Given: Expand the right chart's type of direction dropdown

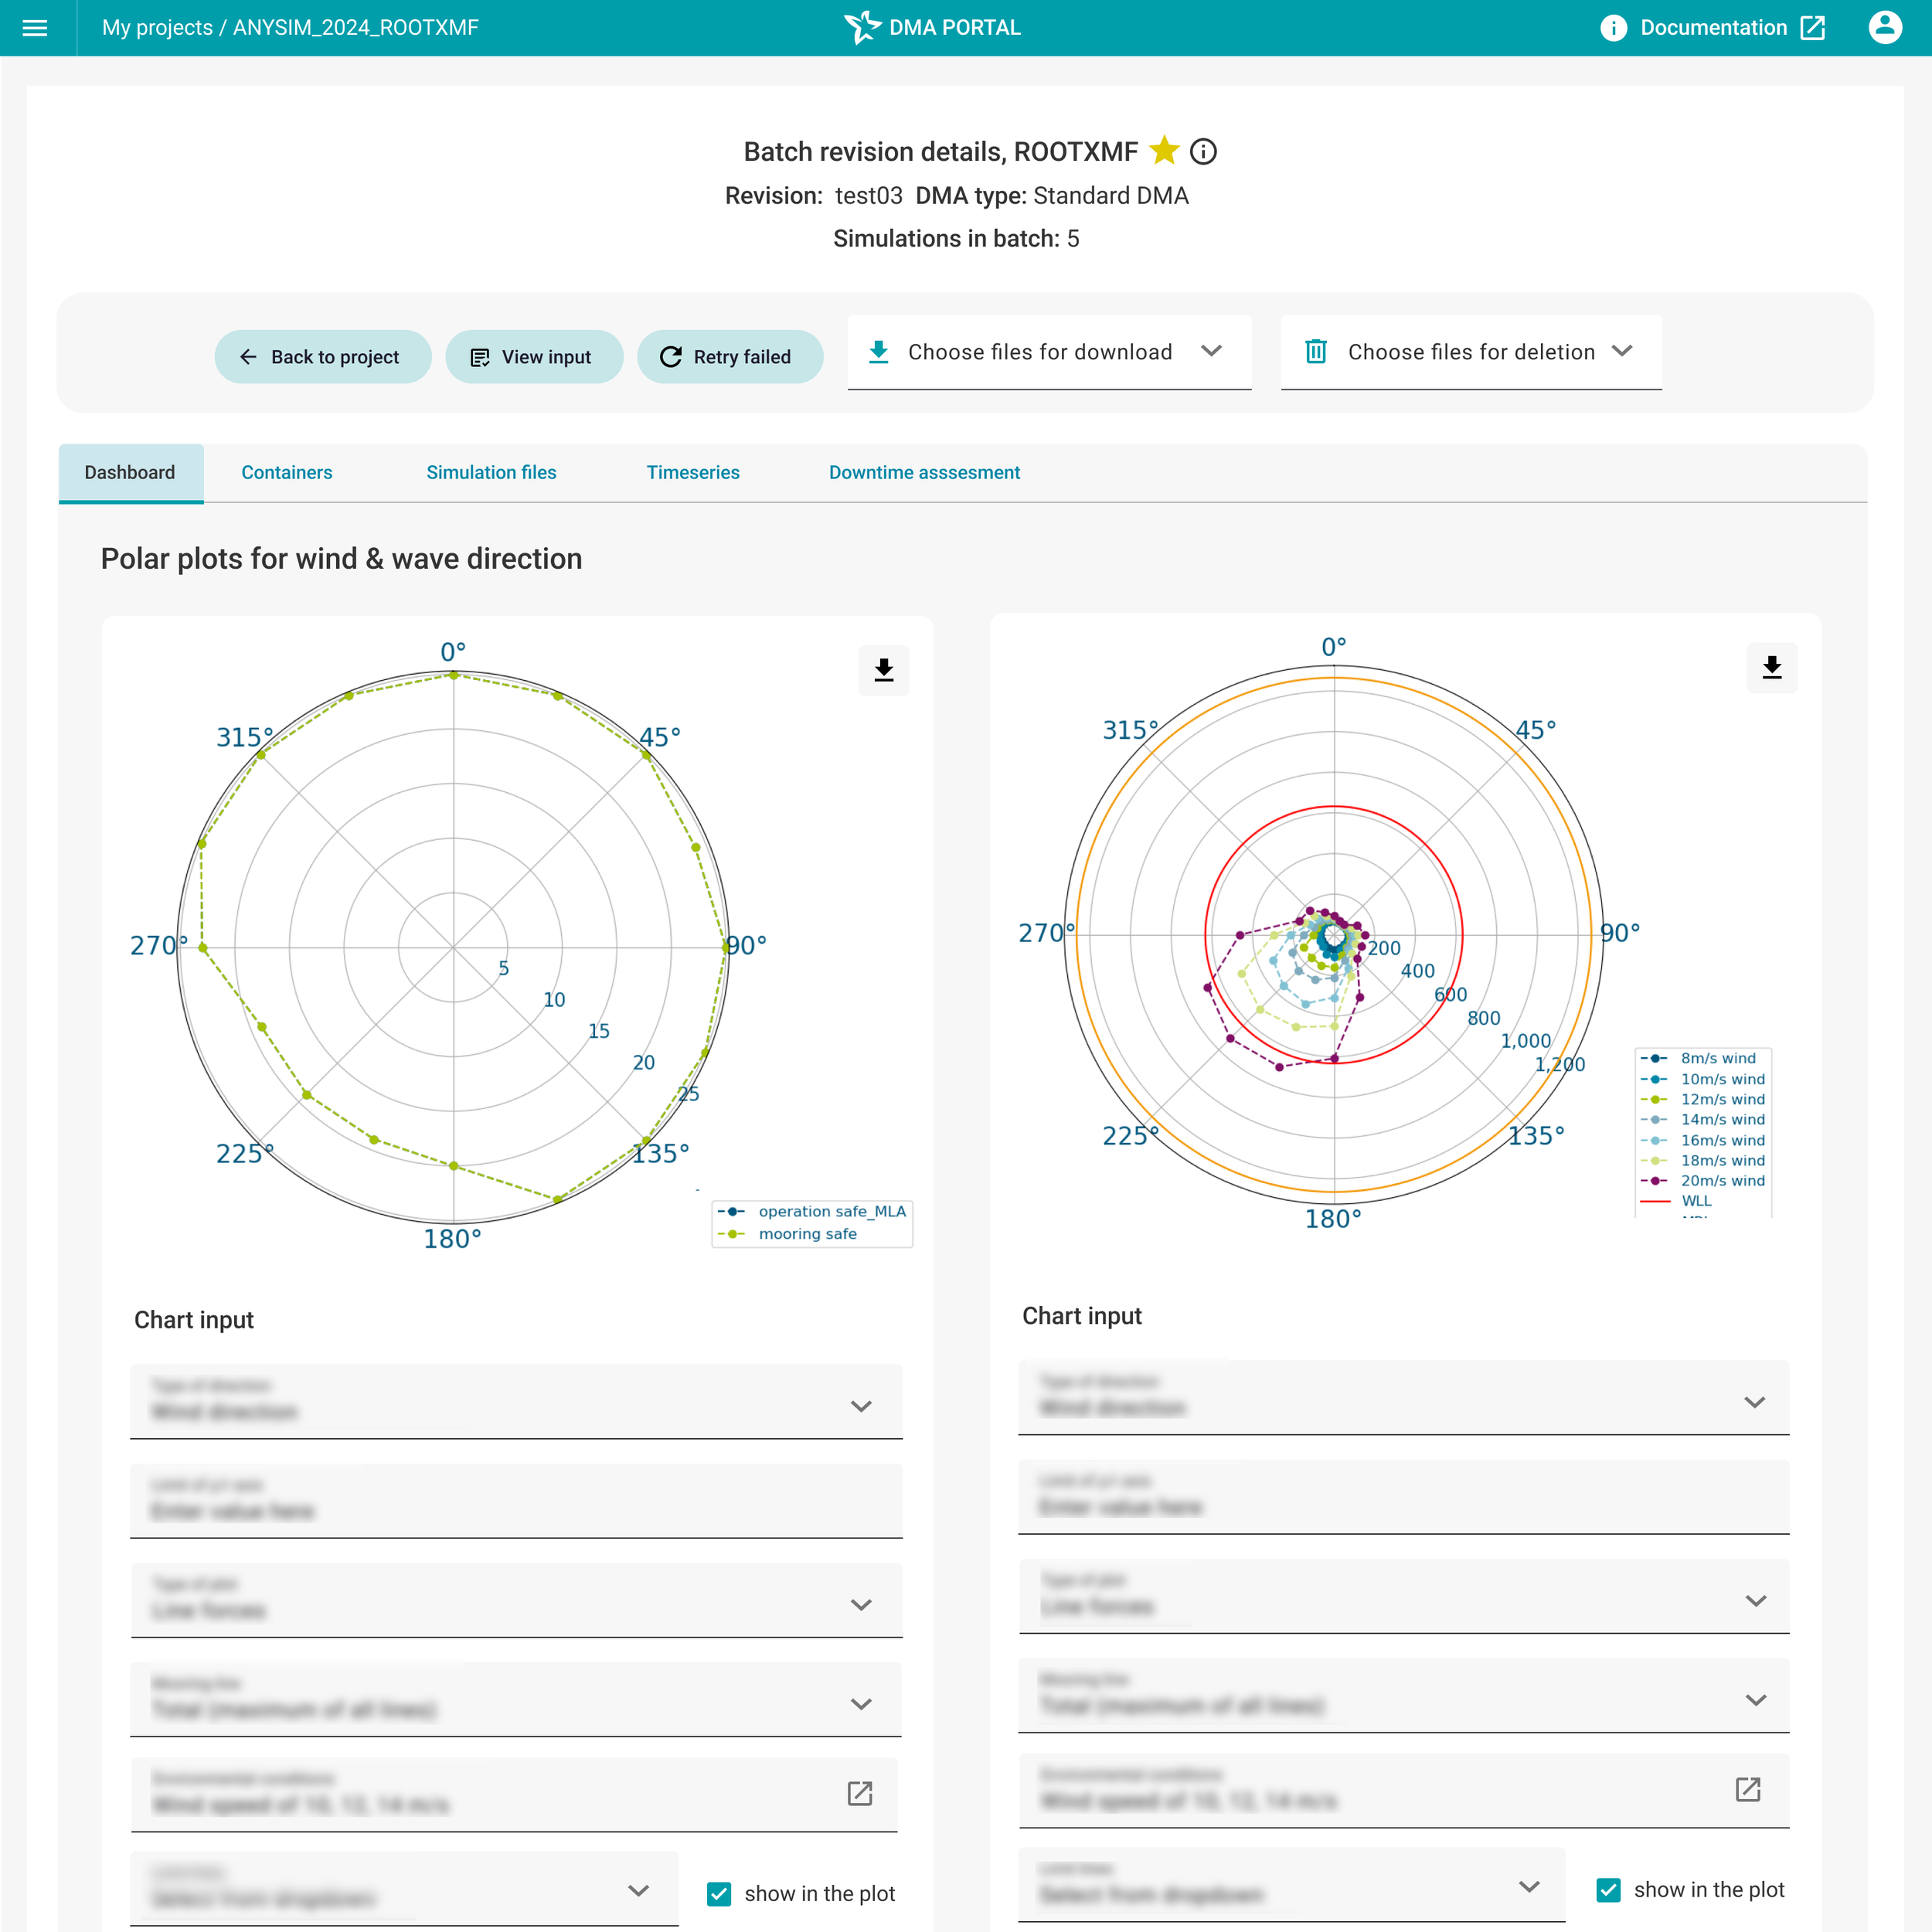Looking at the screenshot, I should coord(1404,1398).
